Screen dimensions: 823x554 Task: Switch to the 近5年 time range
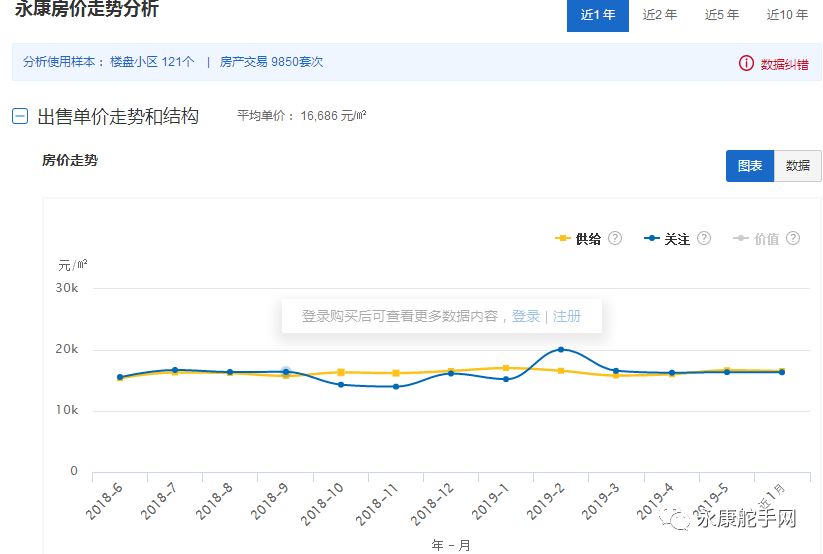click(x=722, y=15)
